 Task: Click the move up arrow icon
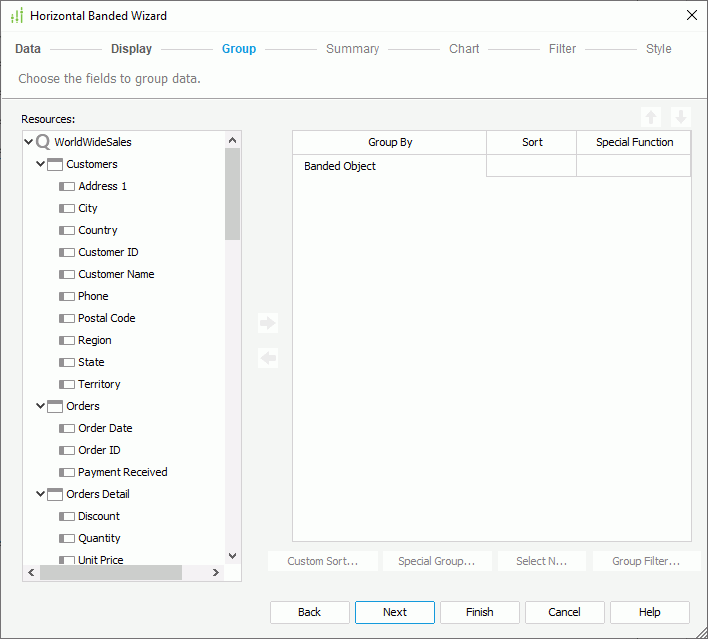point(652,117)
